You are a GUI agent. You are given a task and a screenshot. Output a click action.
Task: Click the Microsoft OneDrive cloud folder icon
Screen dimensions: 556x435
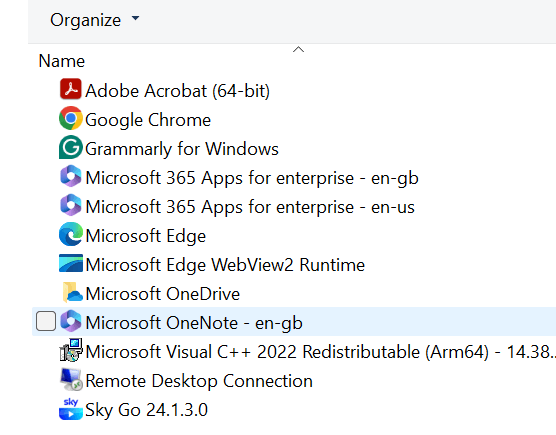pyautogui.click(x=72, y=292)
